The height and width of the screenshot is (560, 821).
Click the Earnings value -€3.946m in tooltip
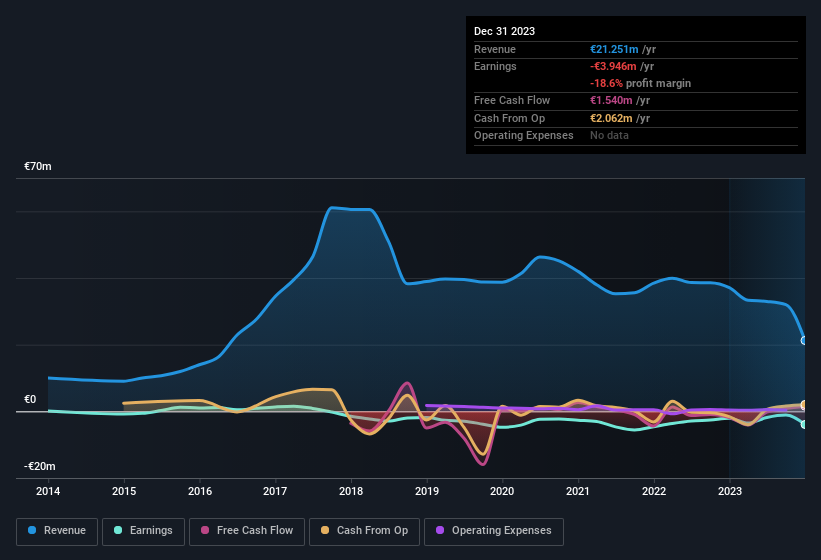click(623, 66)
